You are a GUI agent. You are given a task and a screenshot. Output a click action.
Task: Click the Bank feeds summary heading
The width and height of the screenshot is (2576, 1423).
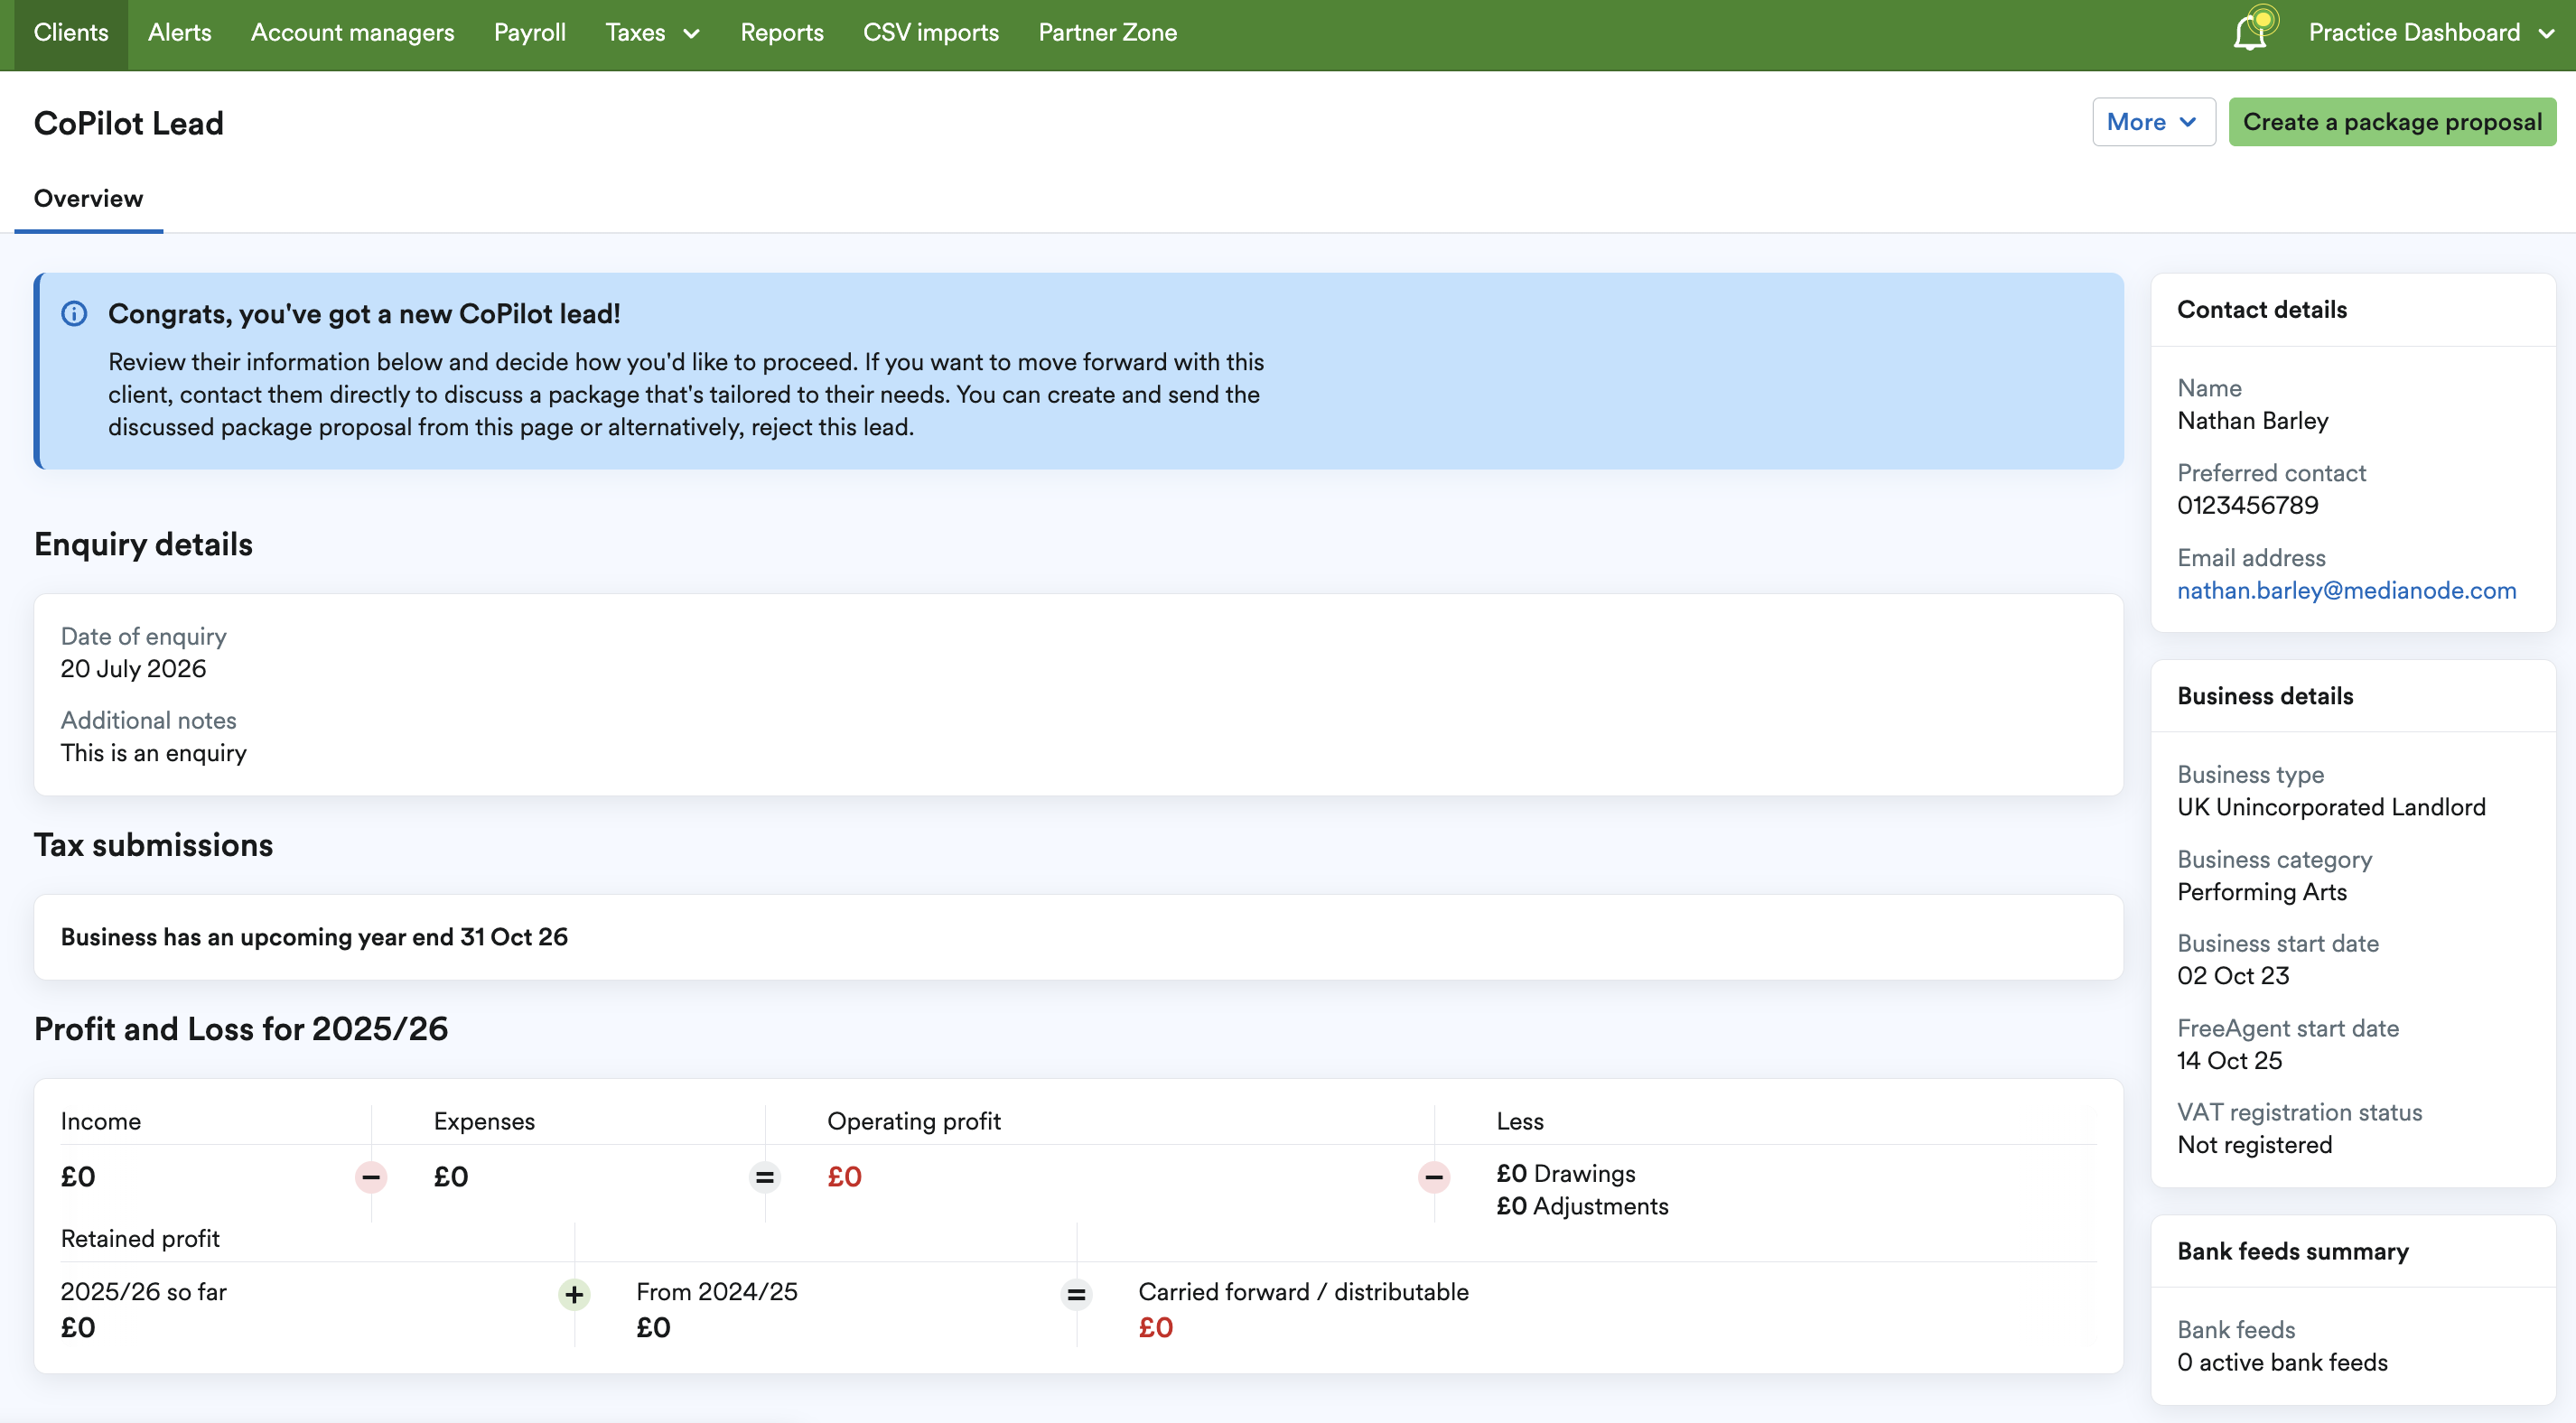2292,1252
